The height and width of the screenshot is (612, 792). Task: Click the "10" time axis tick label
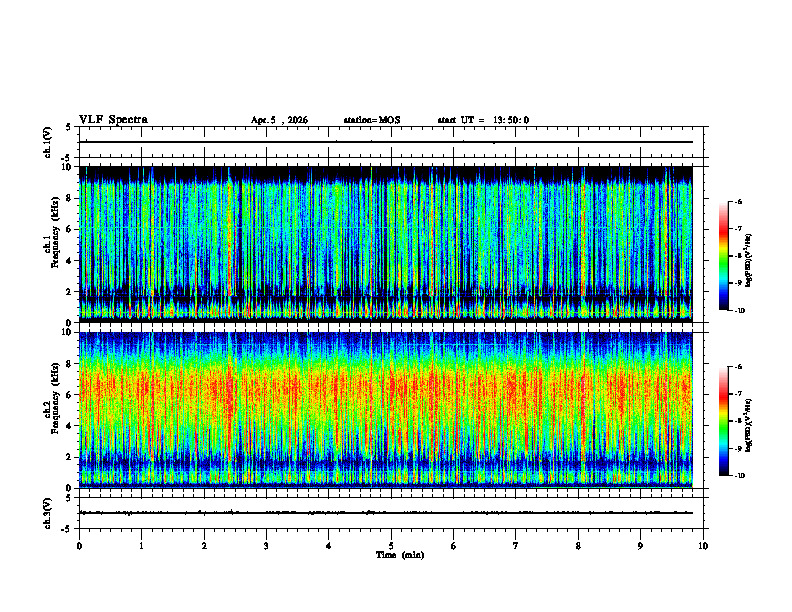click(x=703, y=546)
